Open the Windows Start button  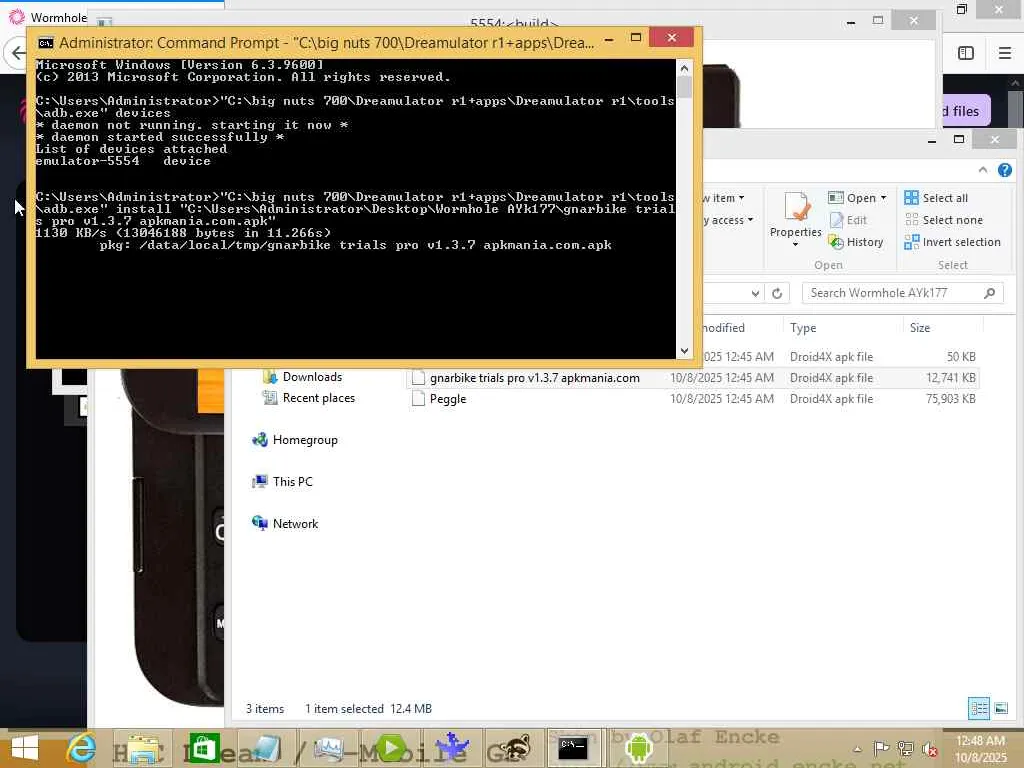(x=25, y=748)
